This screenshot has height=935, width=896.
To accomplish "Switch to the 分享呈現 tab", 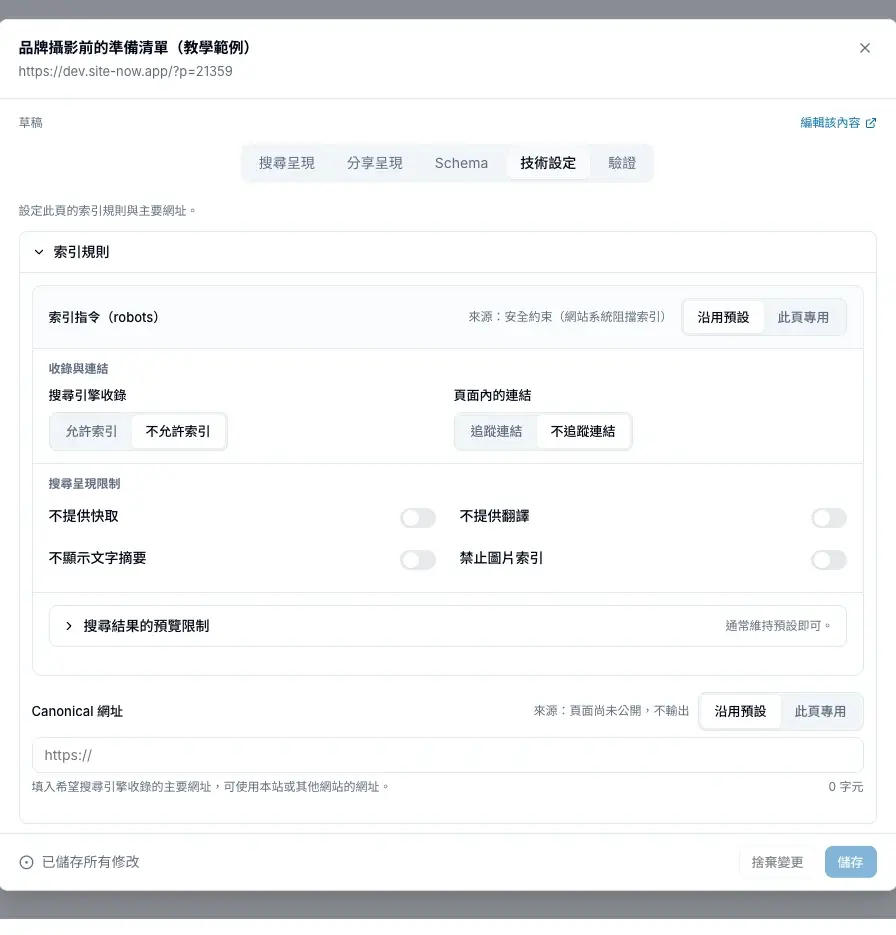I will point(375,163).
